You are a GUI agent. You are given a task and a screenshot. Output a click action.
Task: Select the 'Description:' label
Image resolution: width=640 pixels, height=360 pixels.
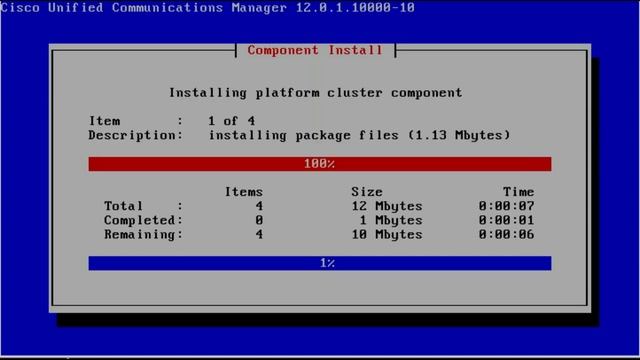point(136,135)
